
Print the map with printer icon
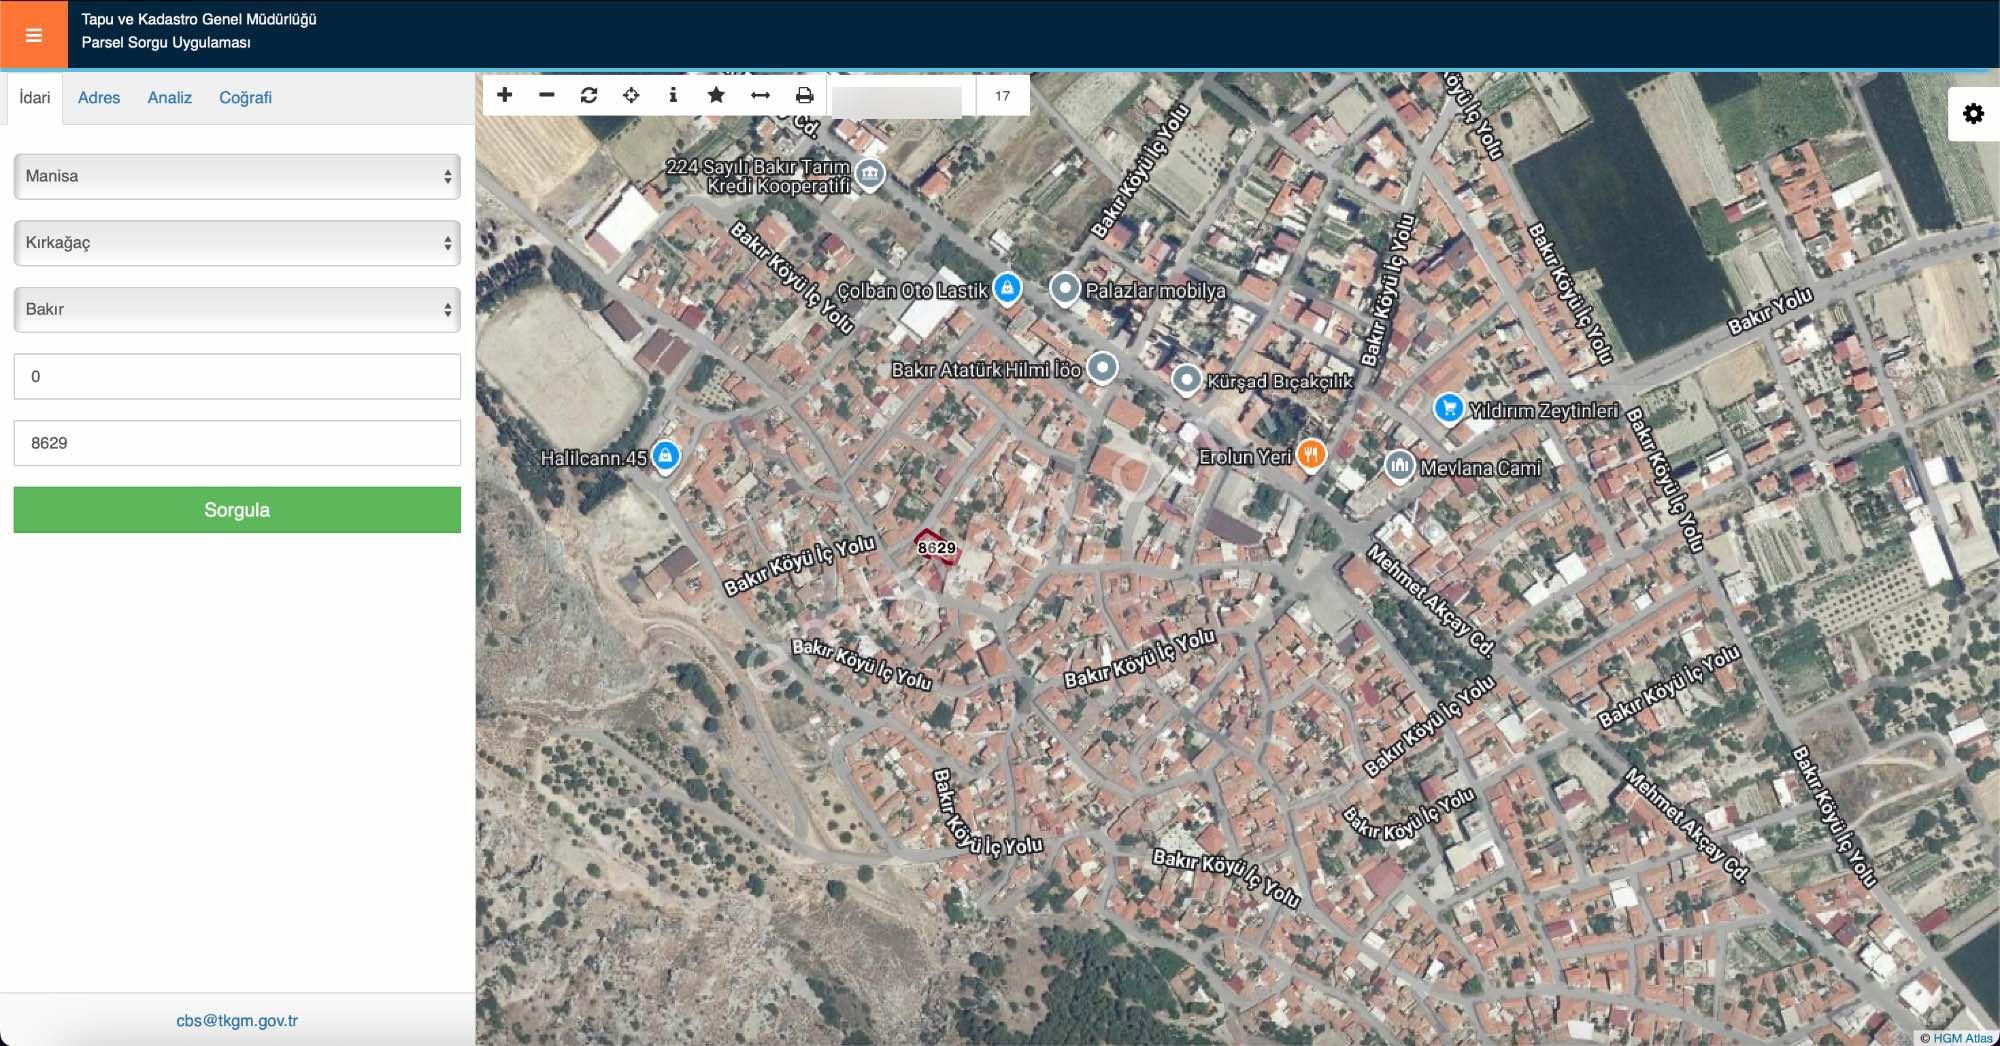coord(804,95)
